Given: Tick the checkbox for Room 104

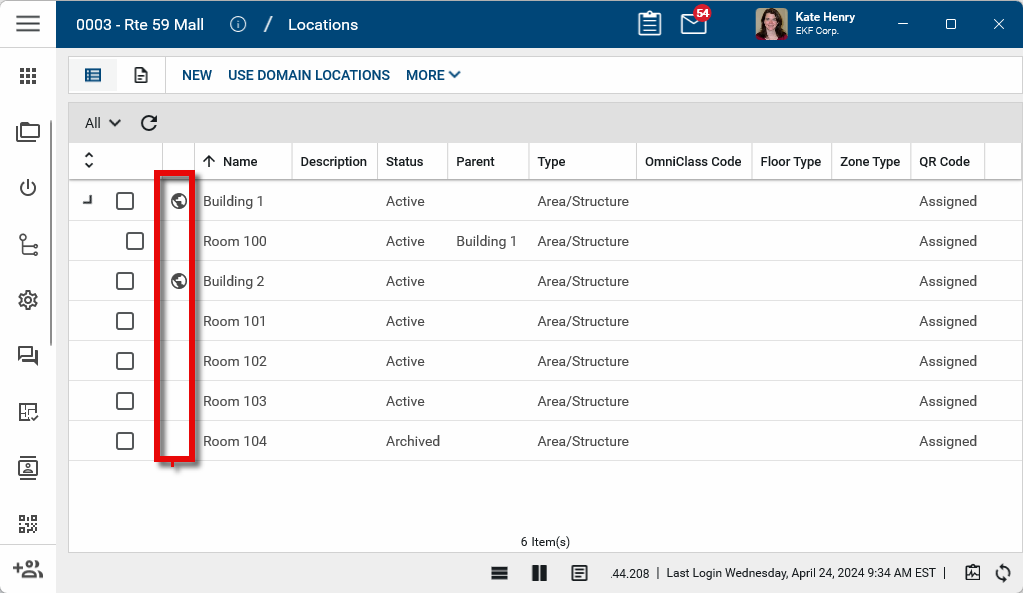Looking at the screenshot, I should pyautogui.click(x=125, y=441).
